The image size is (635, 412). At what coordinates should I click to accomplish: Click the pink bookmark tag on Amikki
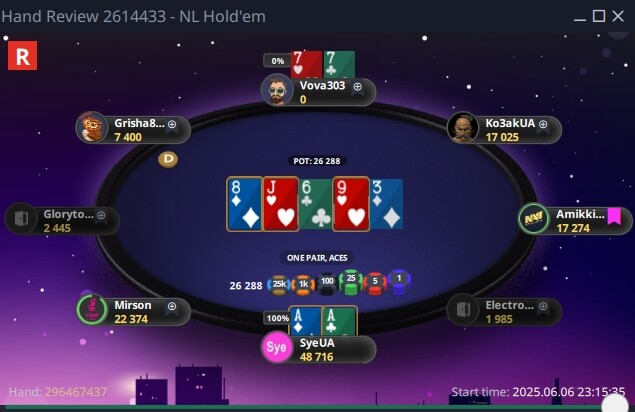[614, 216]
